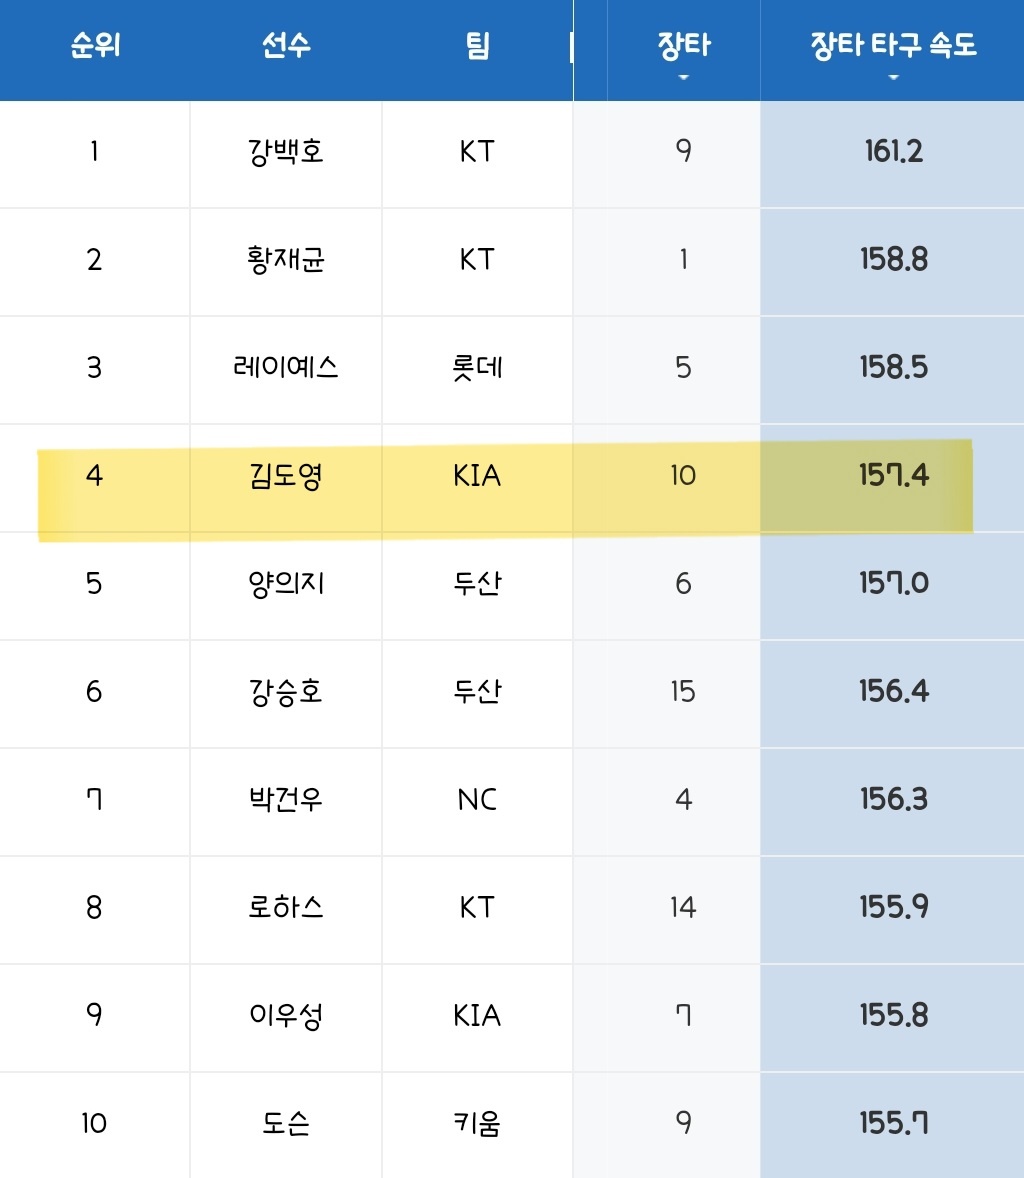Click the sort arrow under 장타 header

tap(684, 77)
